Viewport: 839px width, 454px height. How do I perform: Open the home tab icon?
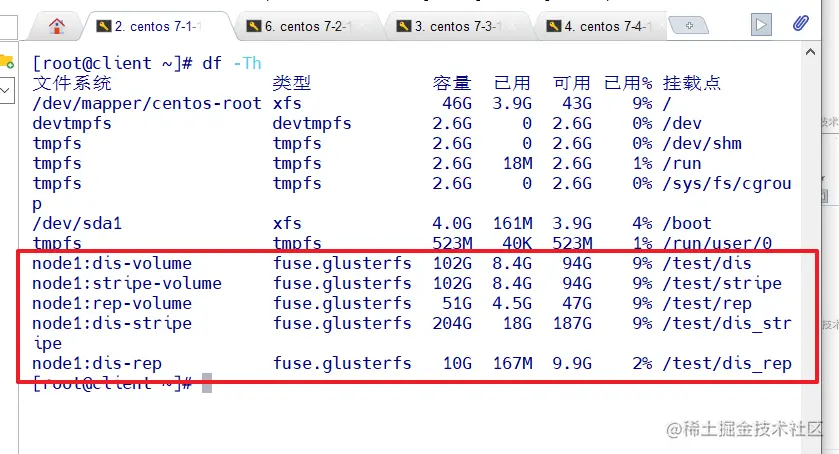[x=57, y=26]
